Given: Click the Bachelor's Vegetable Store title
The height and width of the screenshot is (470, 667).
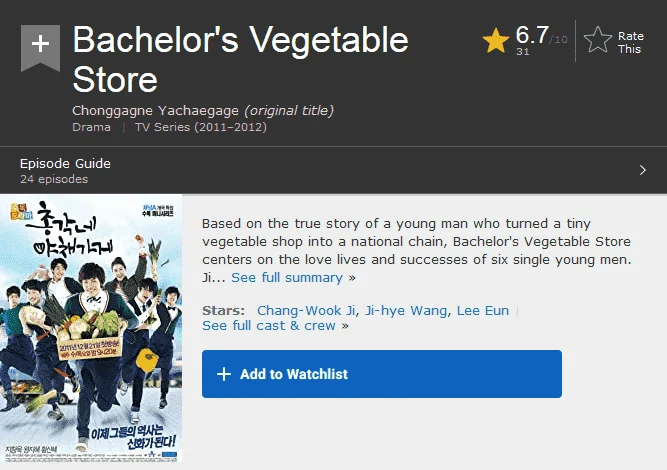Looking at the screenshot, I should 240,59.
